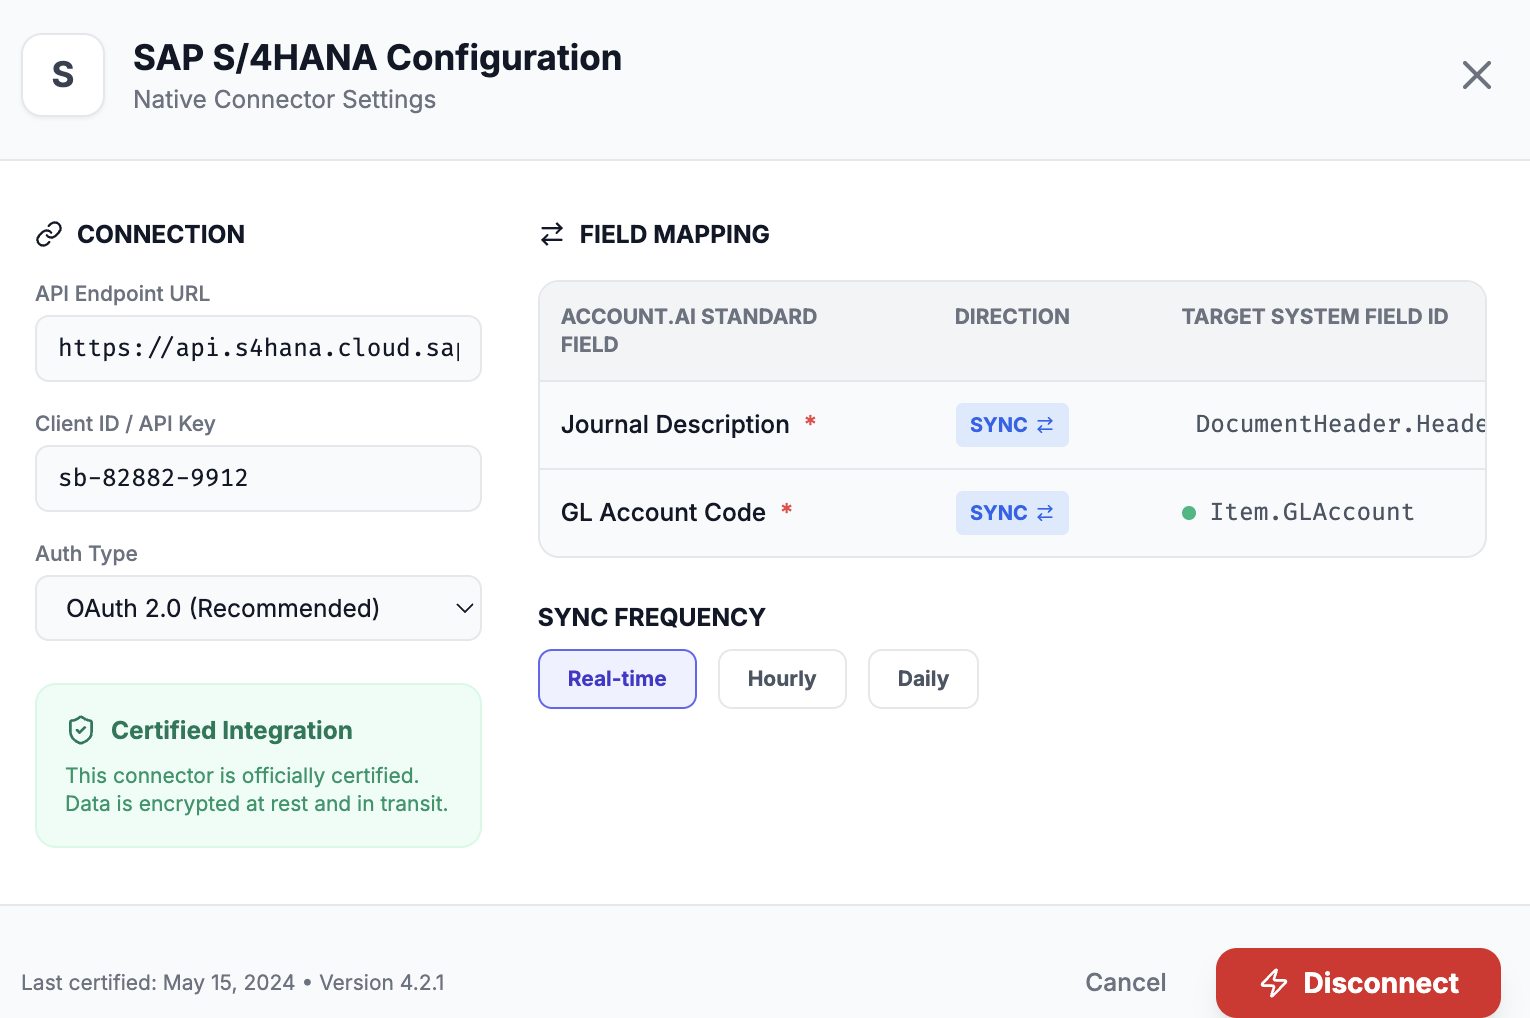Toggle SYNC direction for GL Account Code

pos(1011,513)
